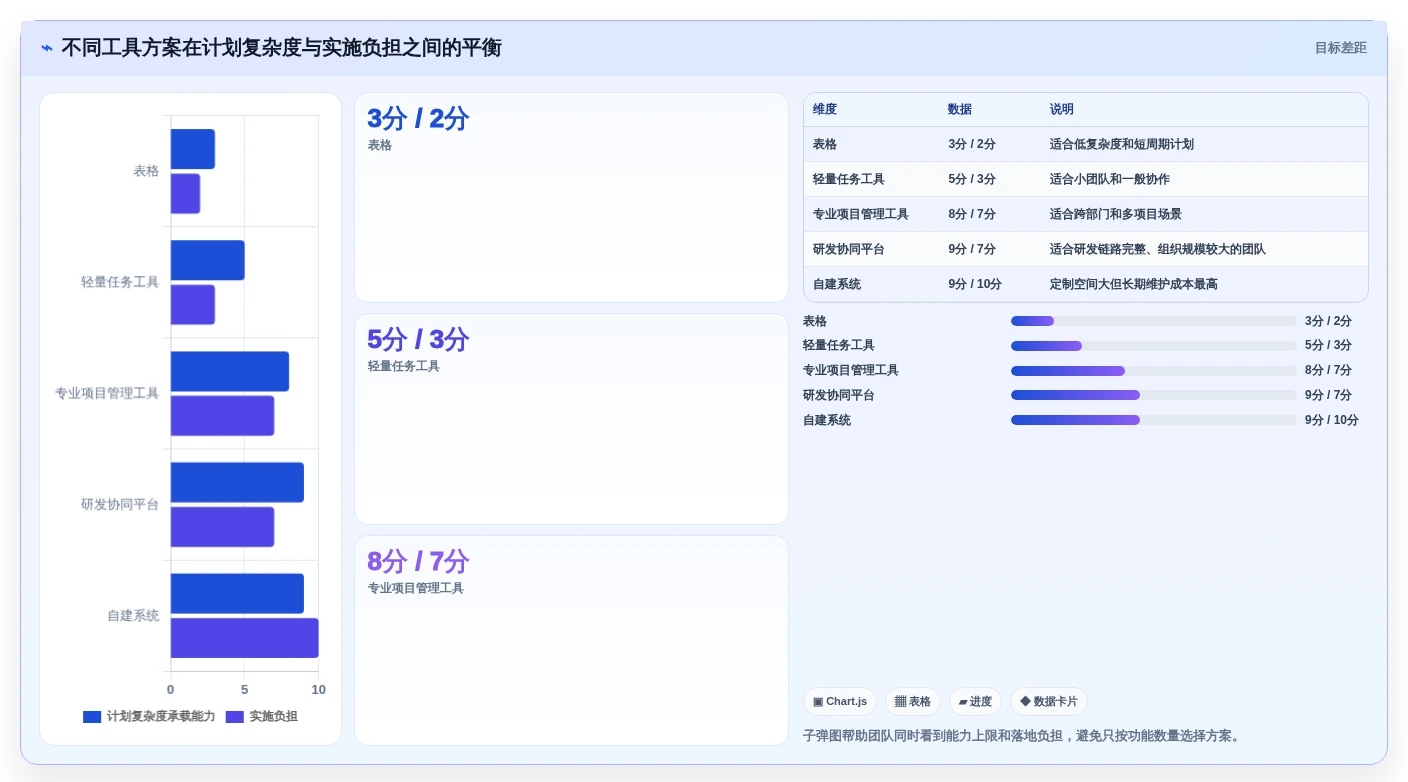1408x782 pixels.
Task: Click the 表格 row in the table
Action: [1086, 144]
